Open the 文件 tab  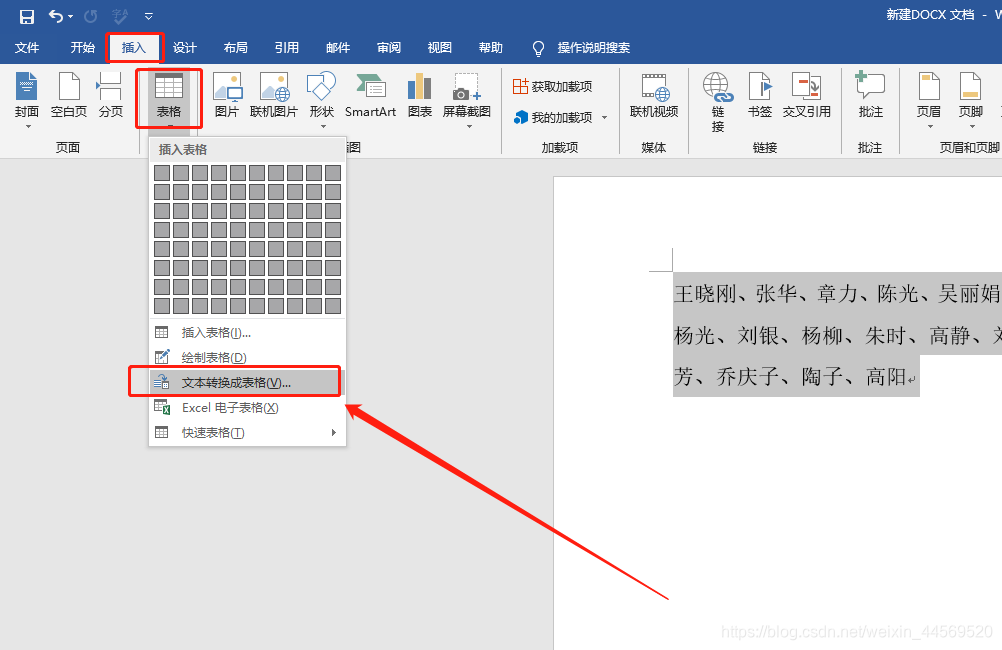pyautogui.click(x=27, y=48)
